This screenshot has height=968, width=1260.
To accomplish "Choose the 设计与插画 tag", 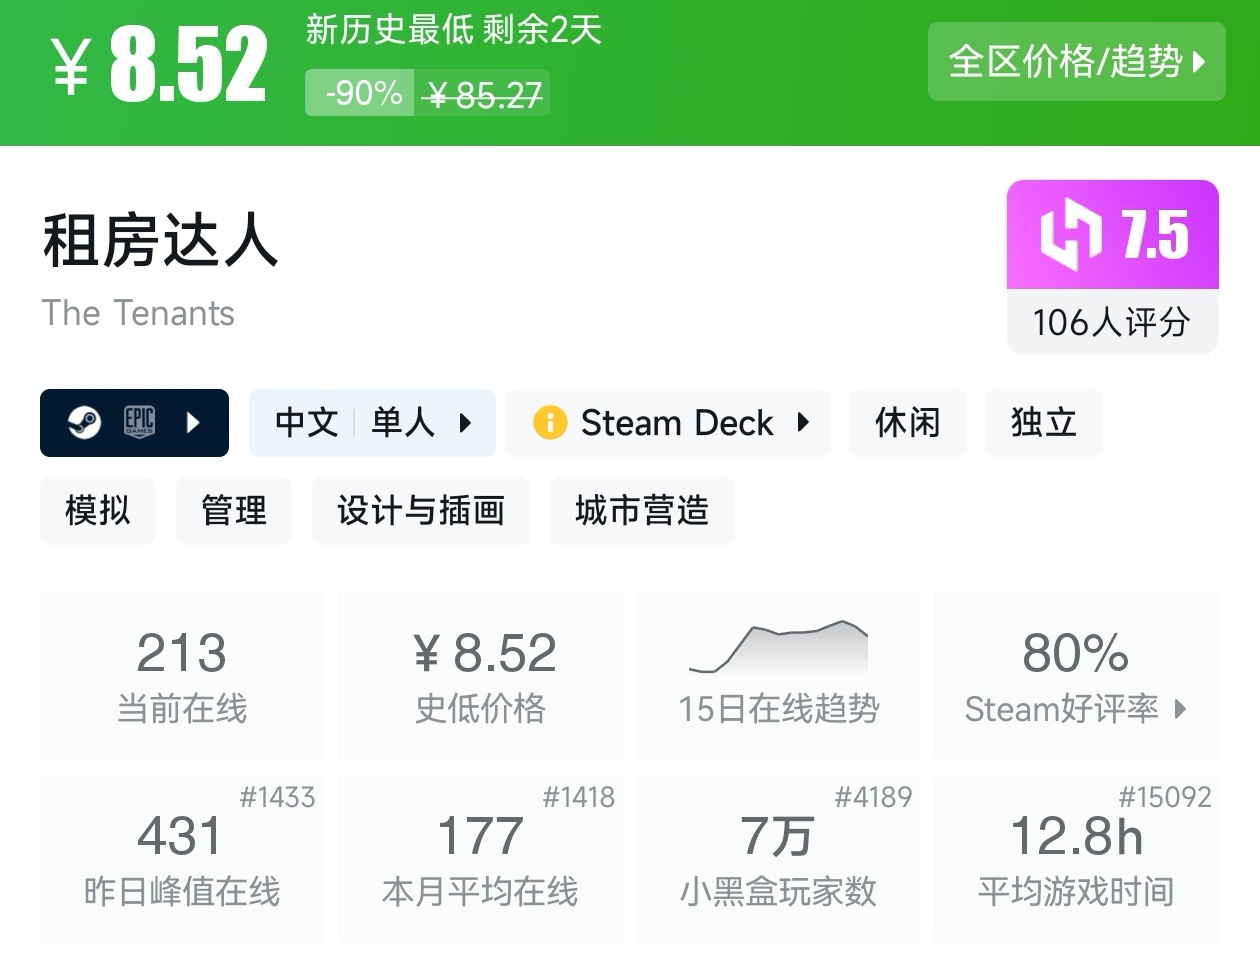I will [x=420, y=511].
